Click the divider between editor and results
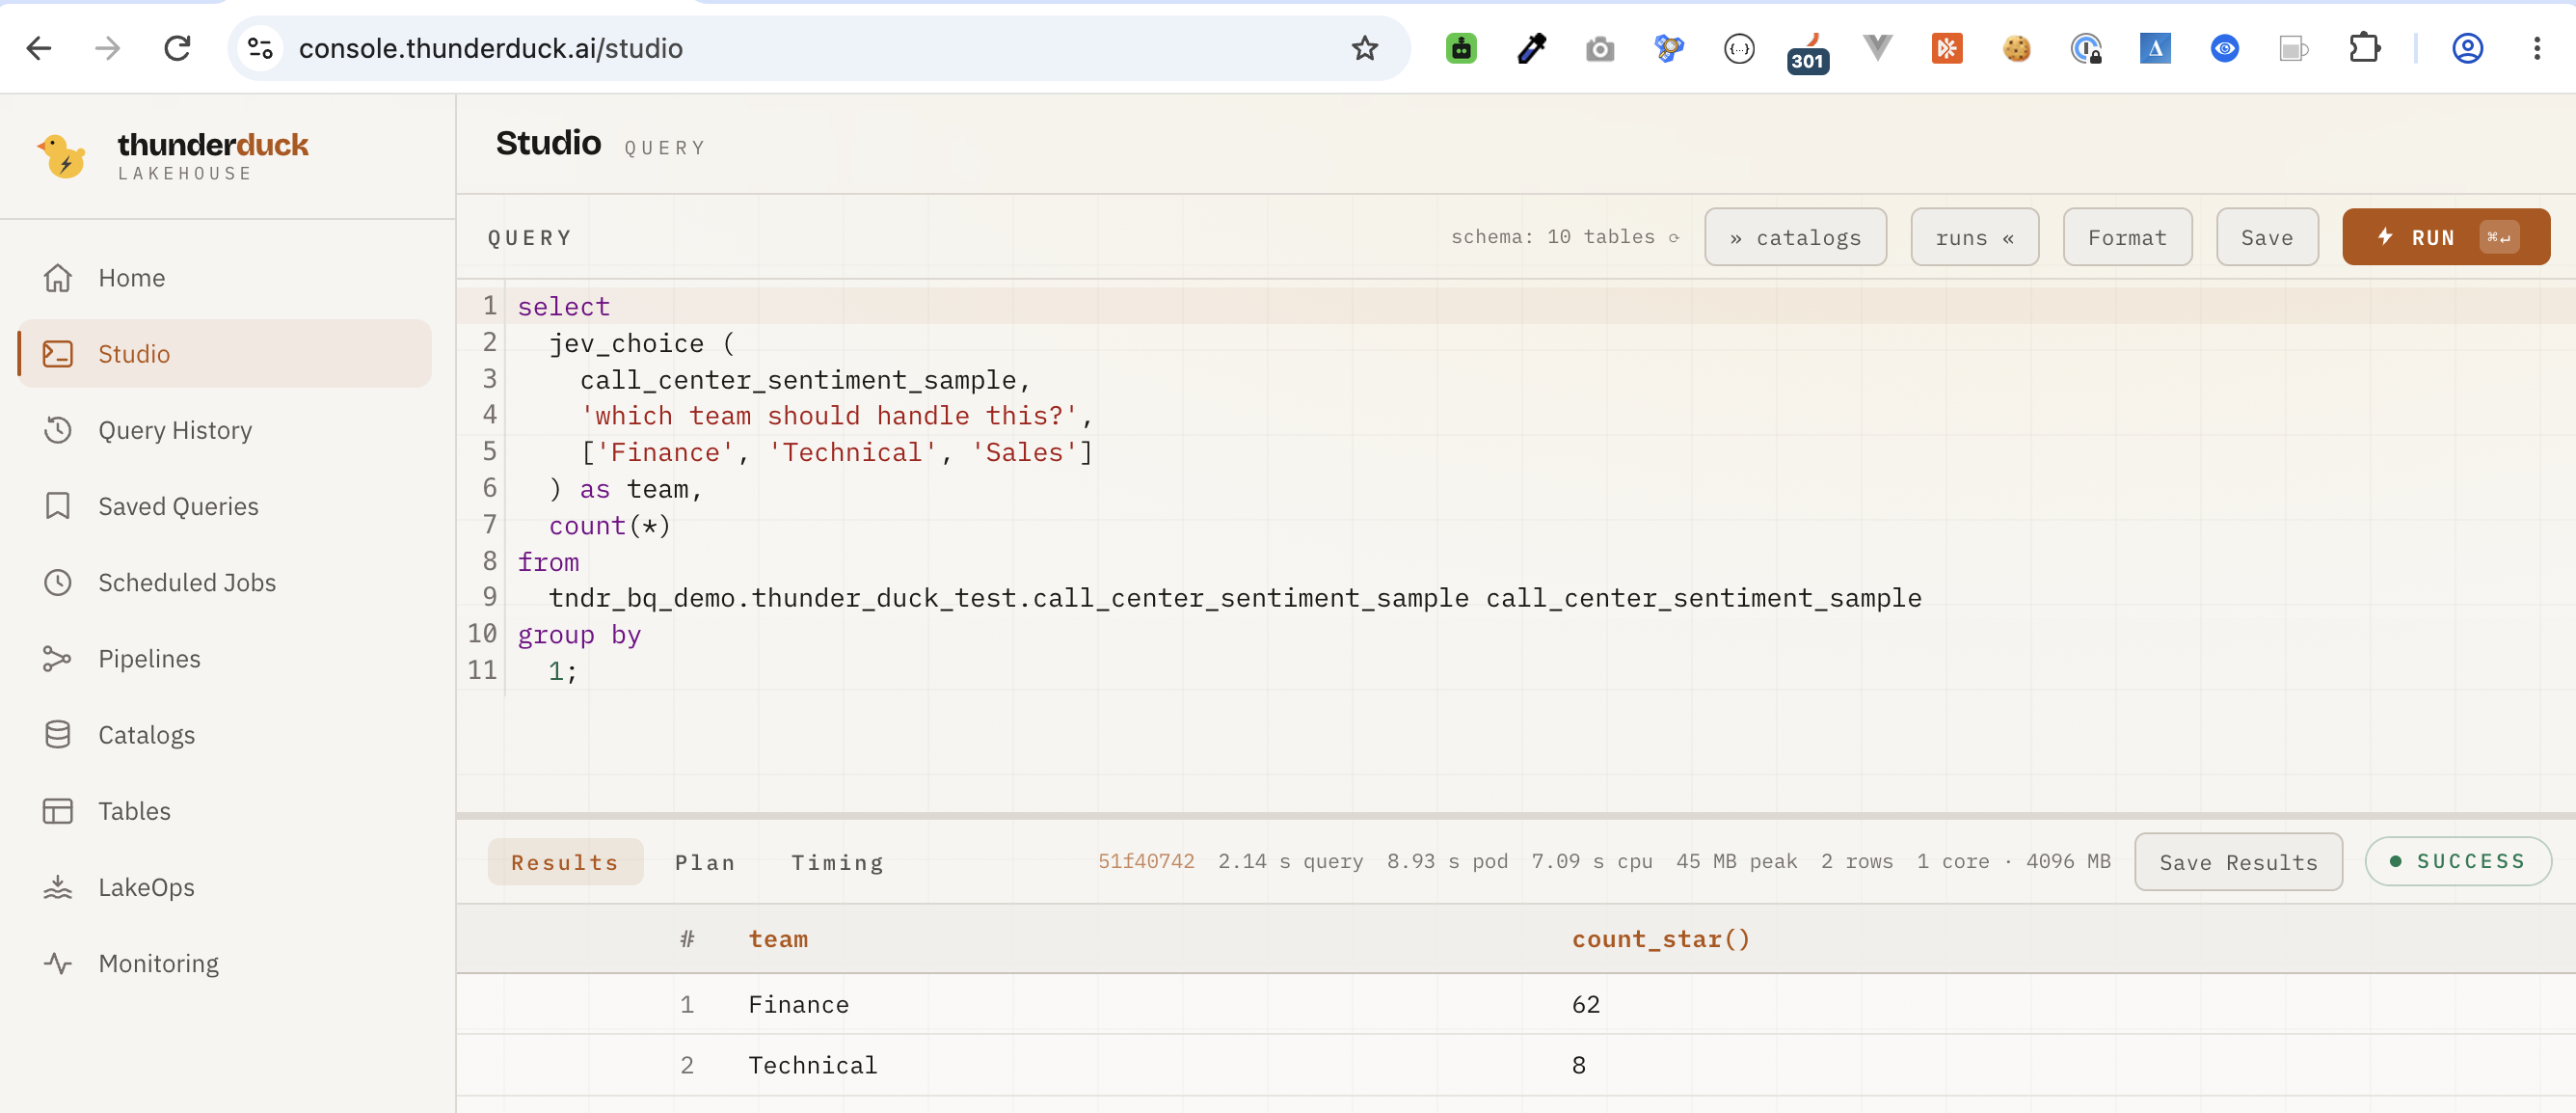The height and width of the screenshot is (1113, 2576). tap(1515, 816)
